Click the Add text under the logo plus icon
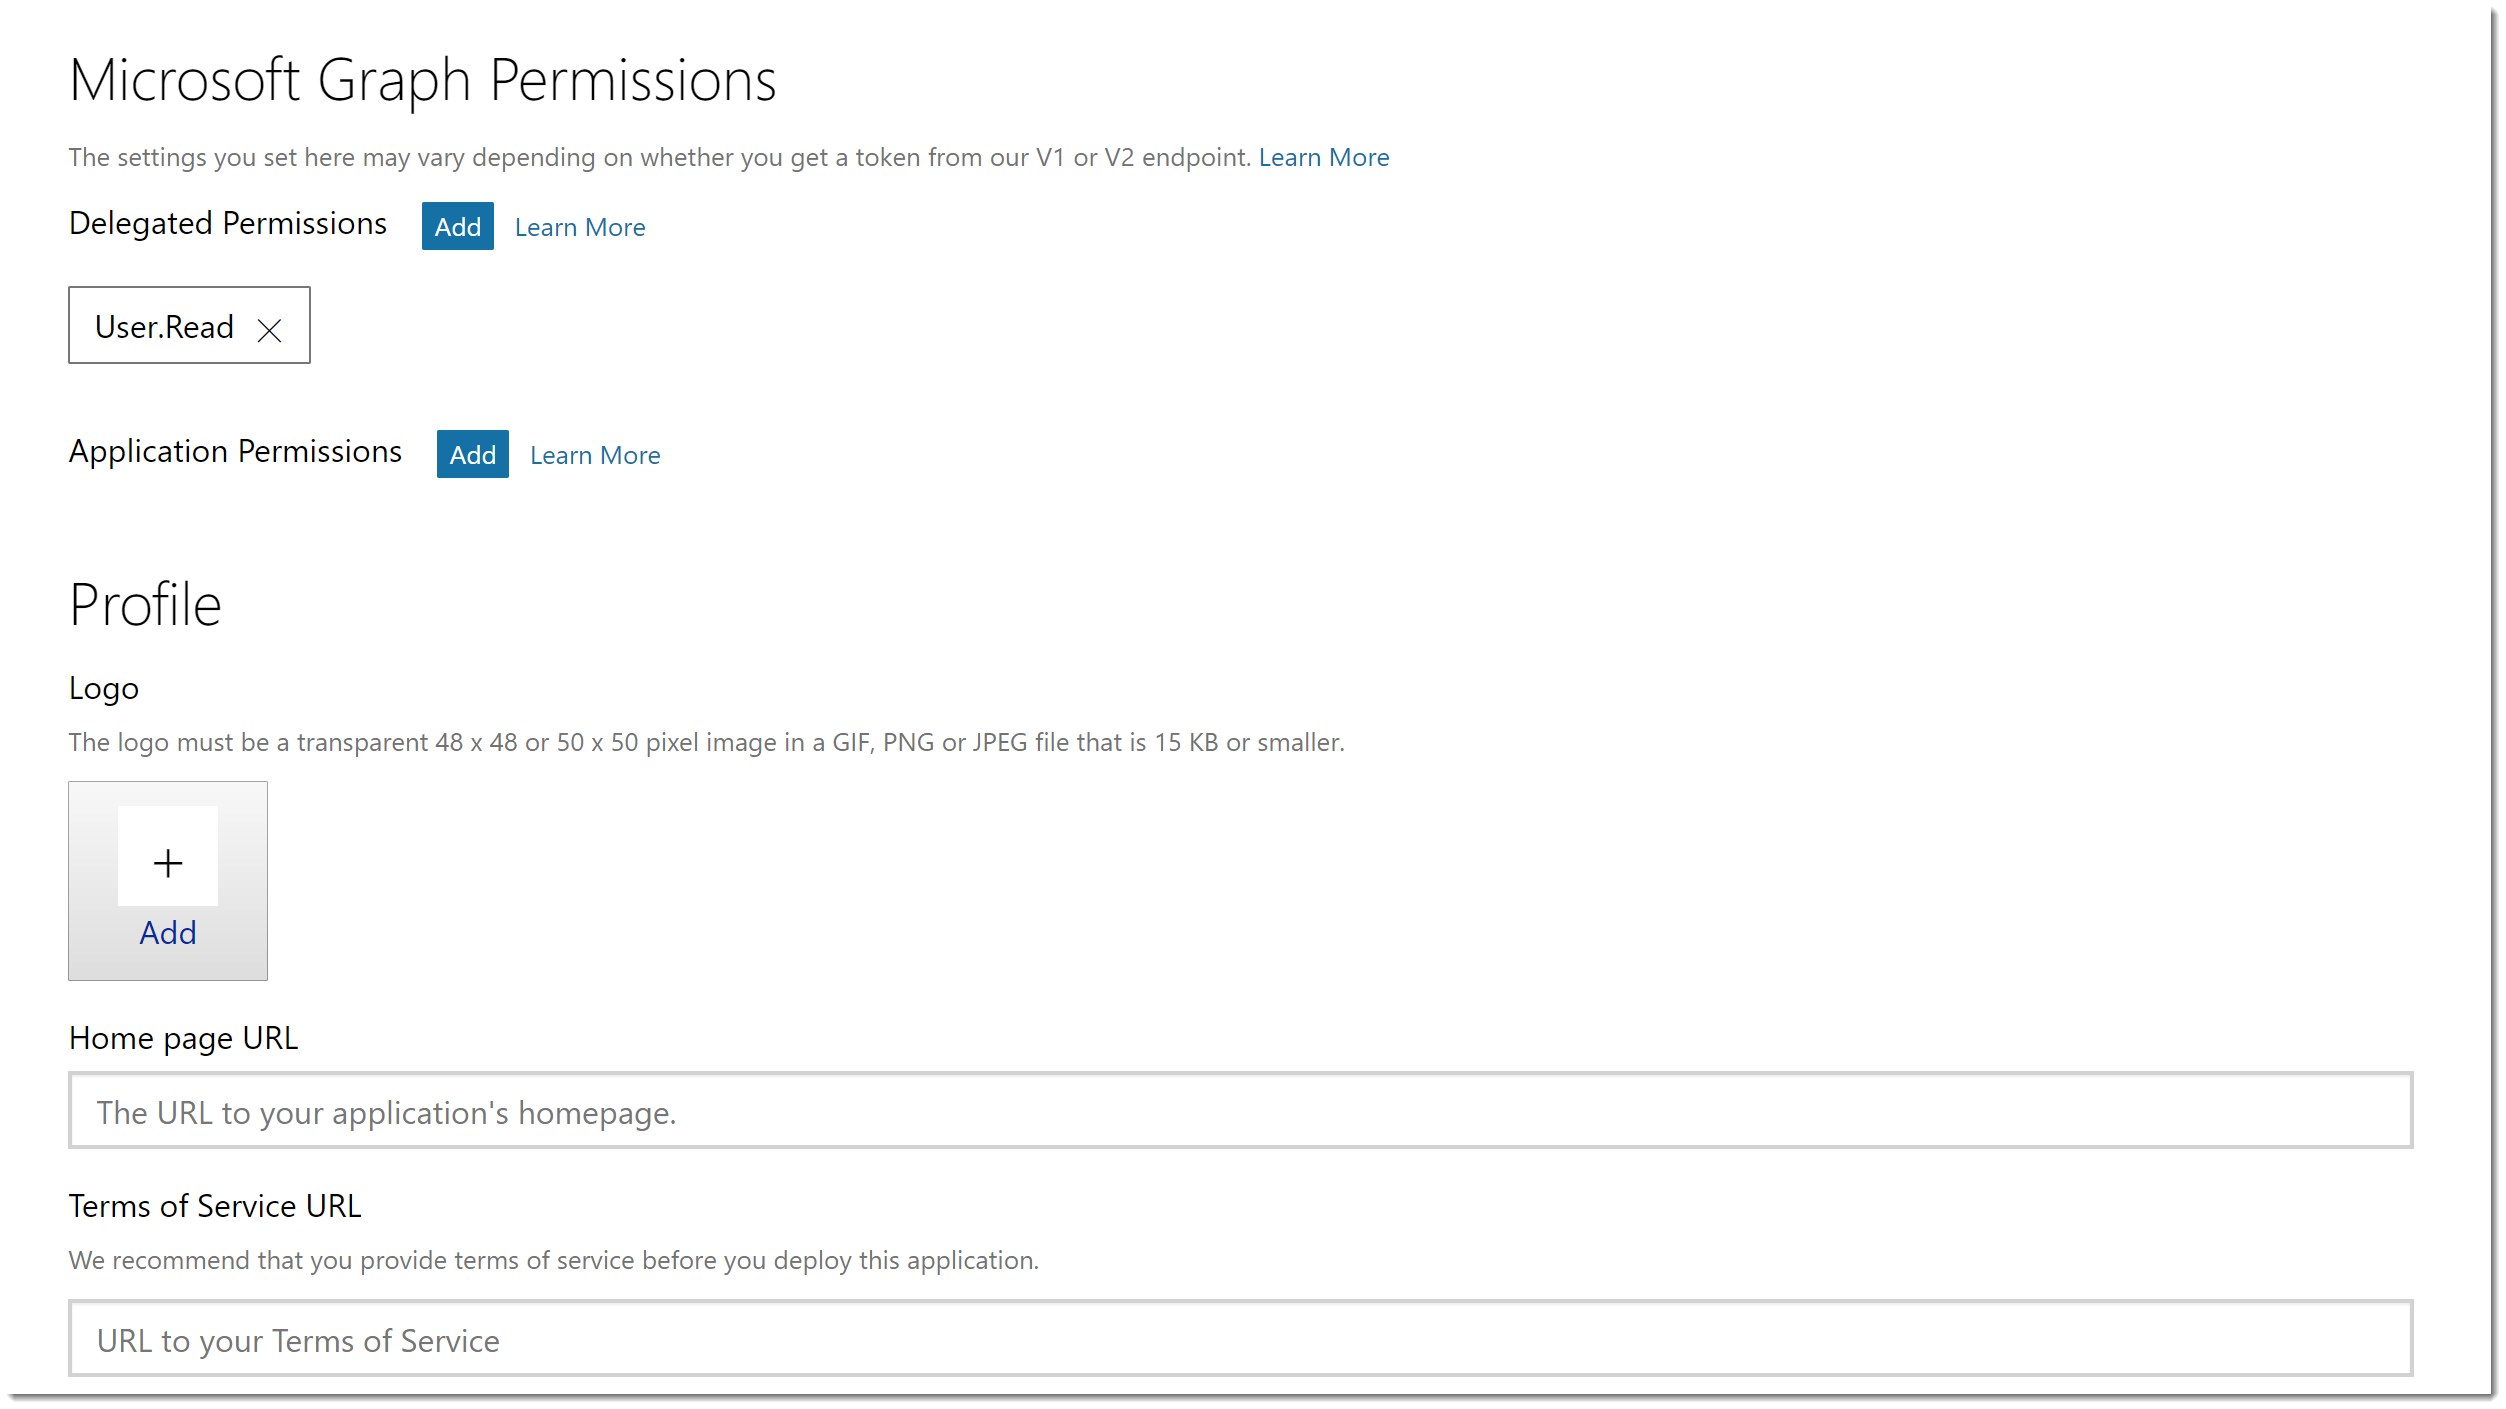The width and height of the screenshot is (2506, 1409). (x=168, y=933)
